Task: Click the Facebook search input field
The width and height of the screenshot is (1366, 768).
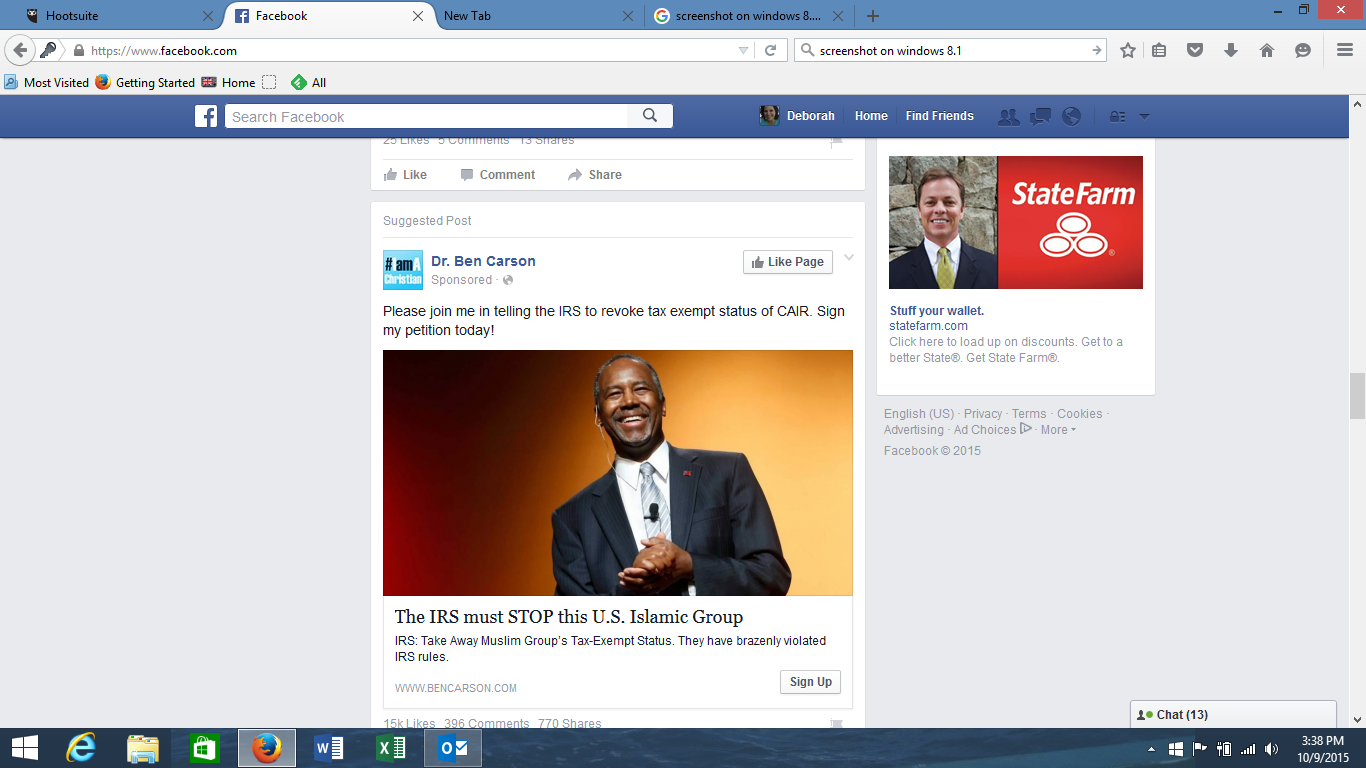Action: tap(427, 116)
